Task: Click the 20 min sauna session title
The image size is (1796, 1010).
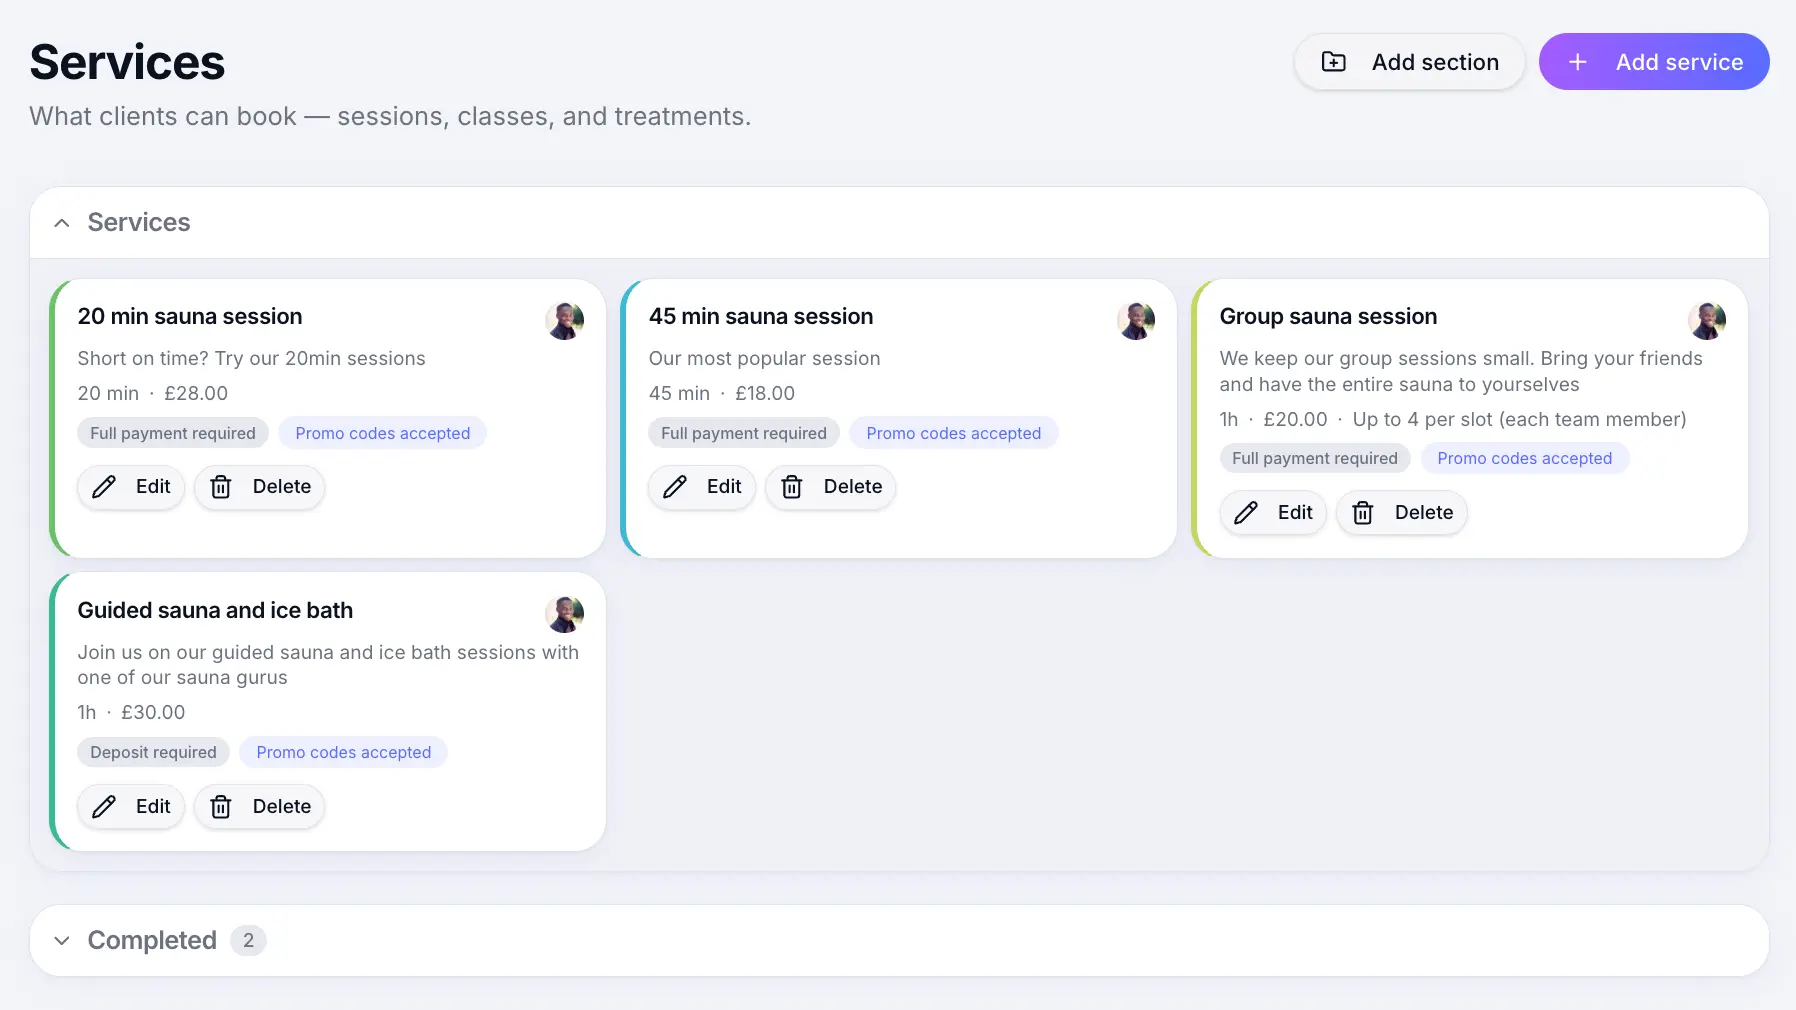Action: coord(190,317)
